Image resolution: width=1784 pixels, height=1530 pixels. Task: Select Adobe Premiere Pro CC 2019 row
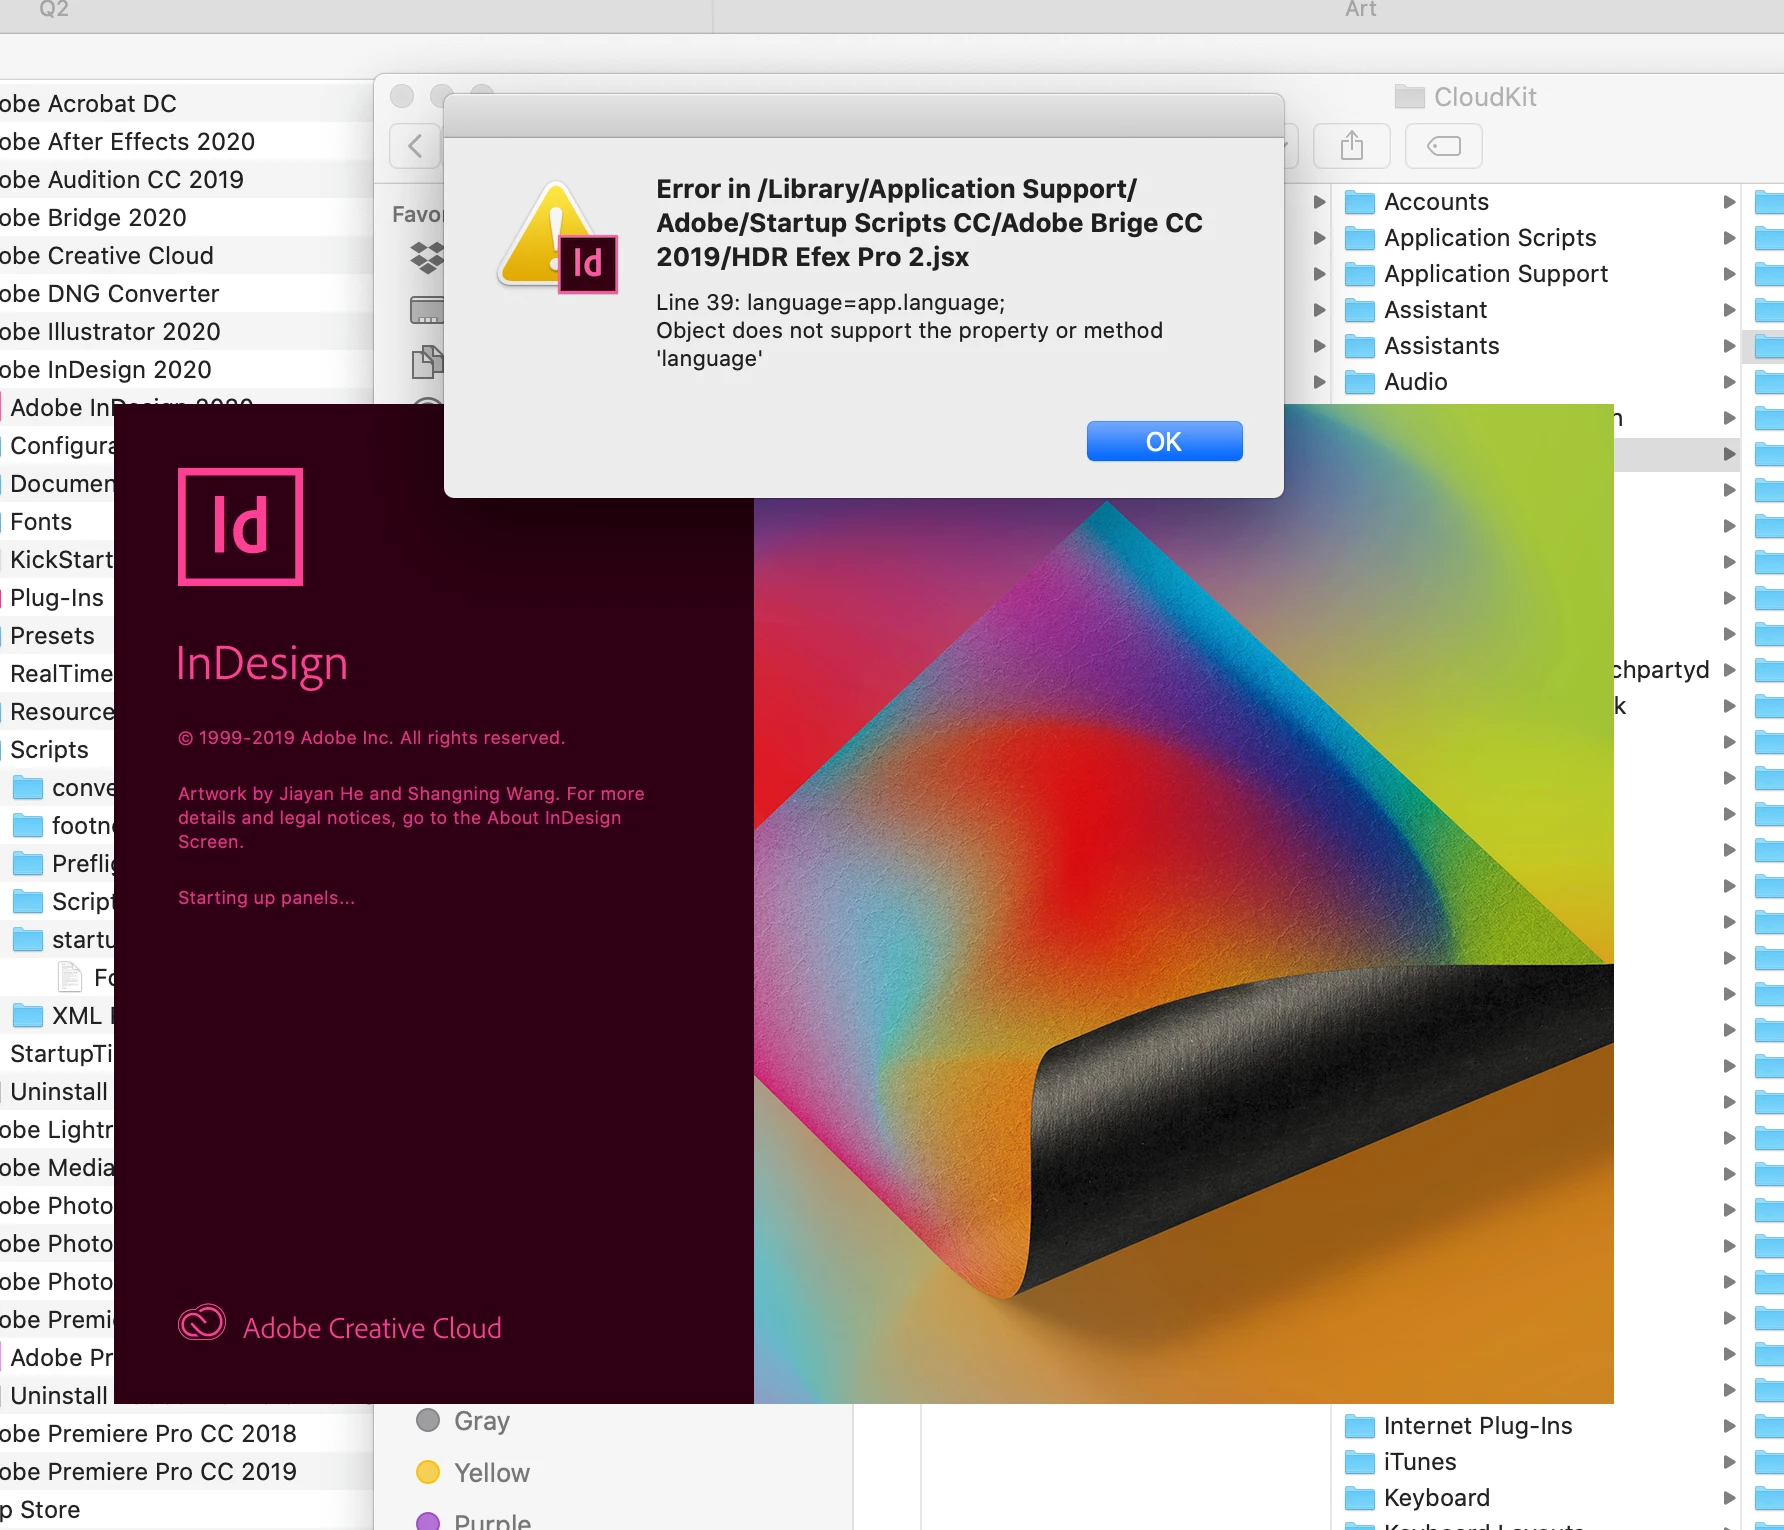click(x=186, y=1472)
